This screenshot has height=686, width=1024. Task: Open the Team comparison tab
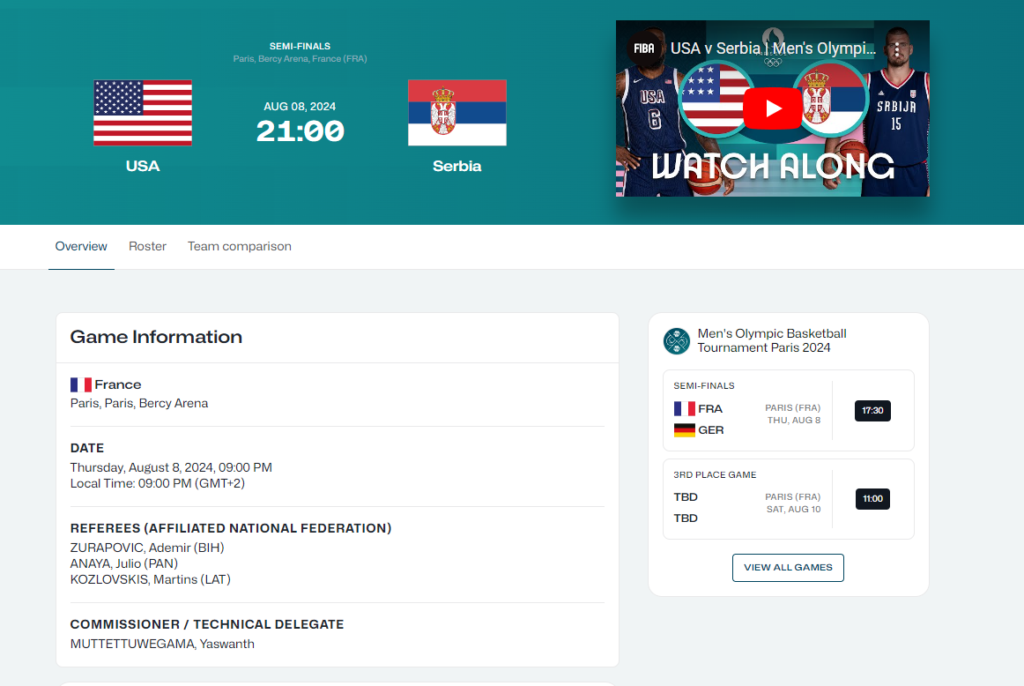[x=239, y=246]
